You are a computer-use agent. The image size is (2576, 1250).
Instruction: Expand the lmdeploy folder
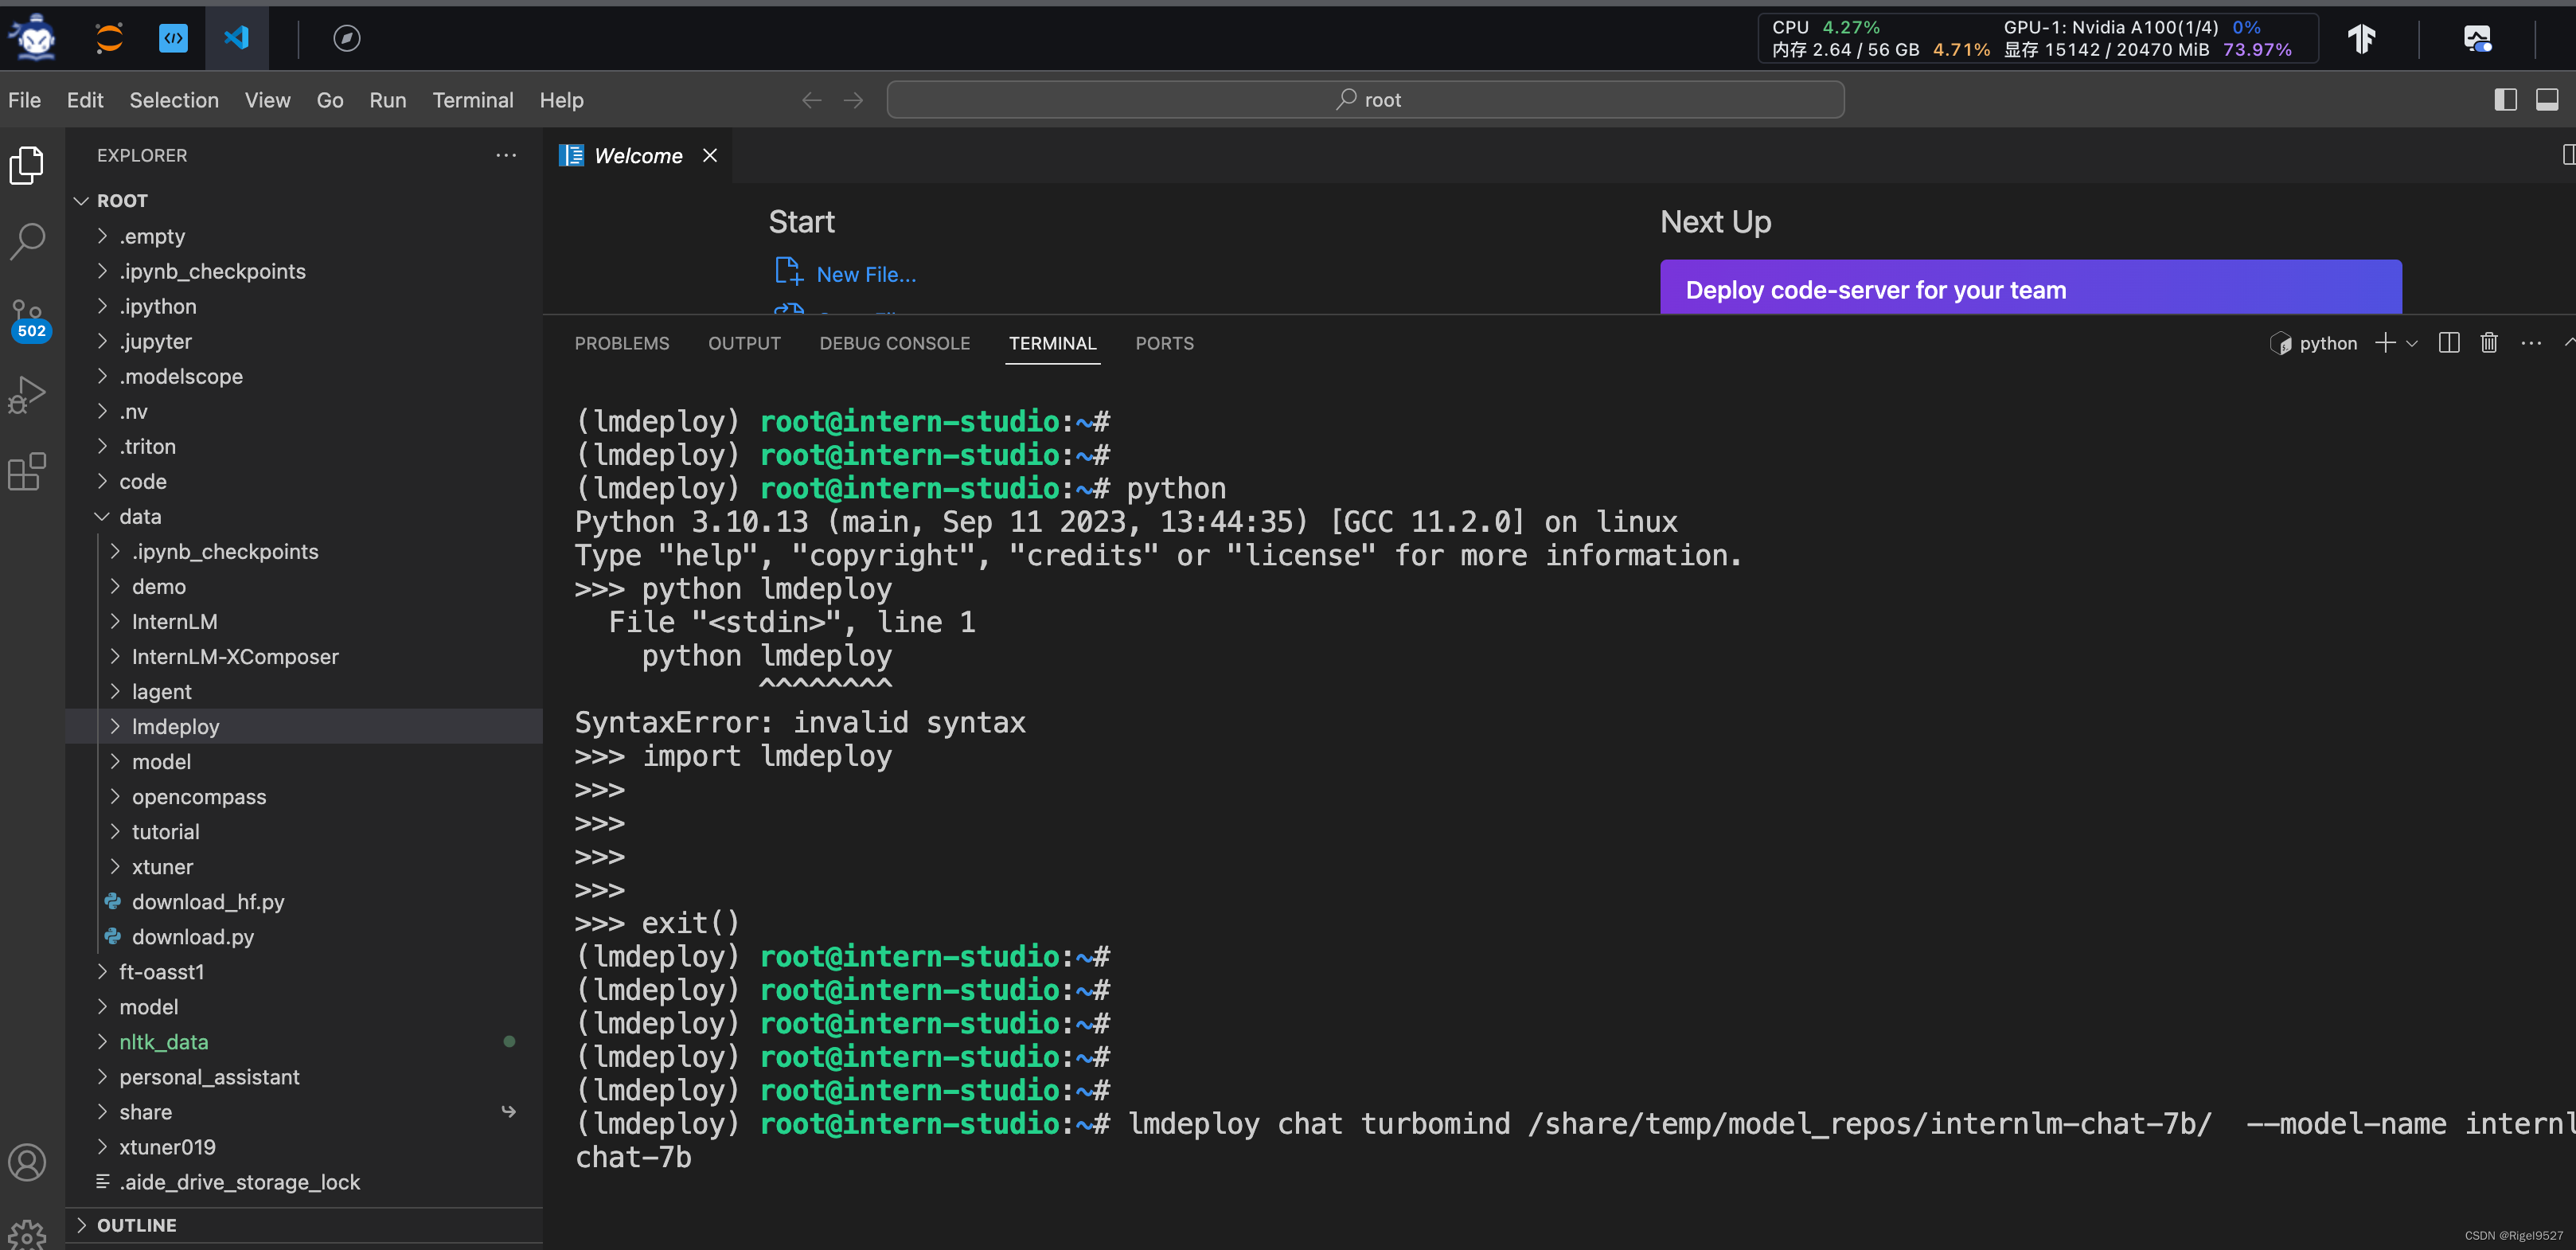175,727
